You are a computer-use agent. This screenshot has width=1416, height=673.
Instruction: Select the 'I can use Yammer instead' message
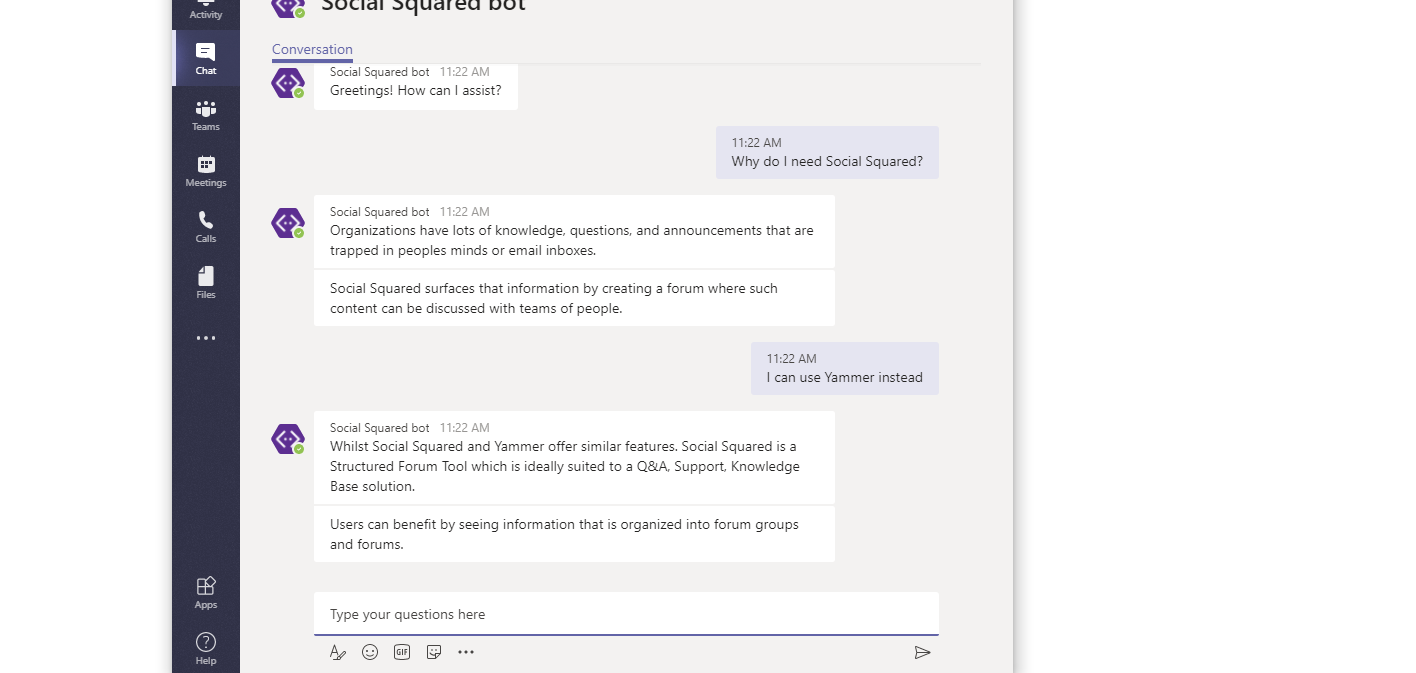(x=844, y=377)
